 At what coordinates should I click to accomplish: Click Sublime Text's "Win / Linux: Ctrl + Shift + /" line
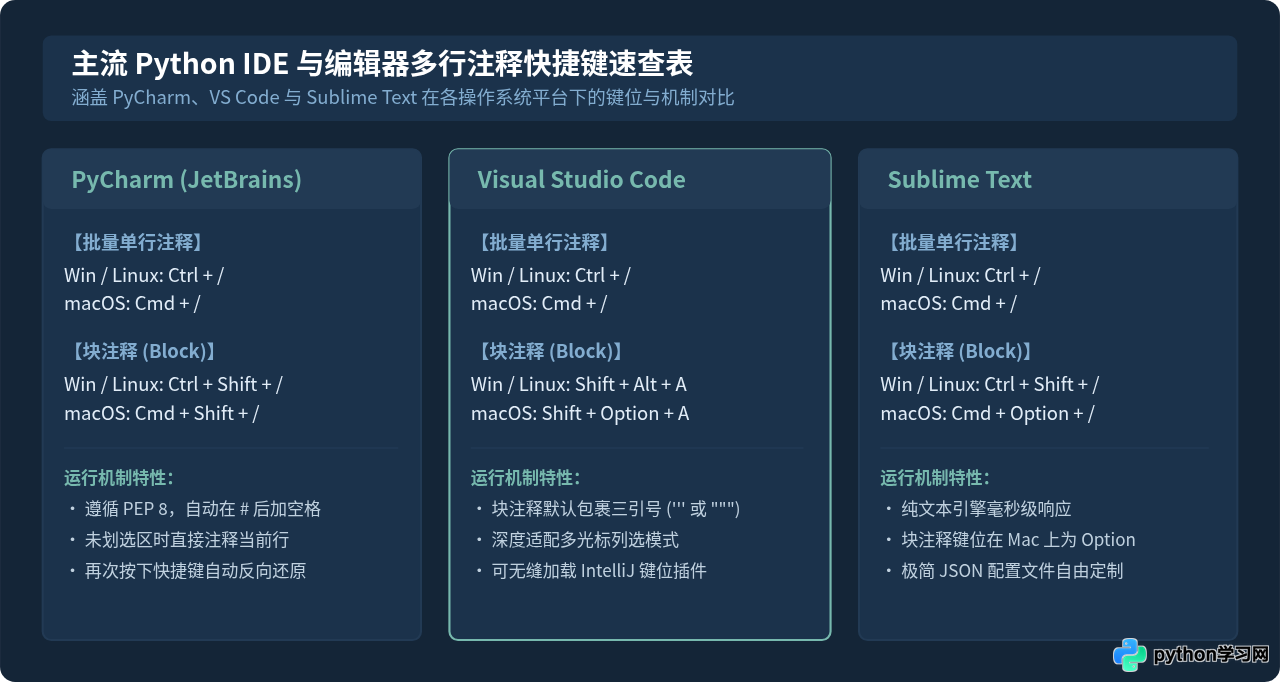[x=990, y=385]
